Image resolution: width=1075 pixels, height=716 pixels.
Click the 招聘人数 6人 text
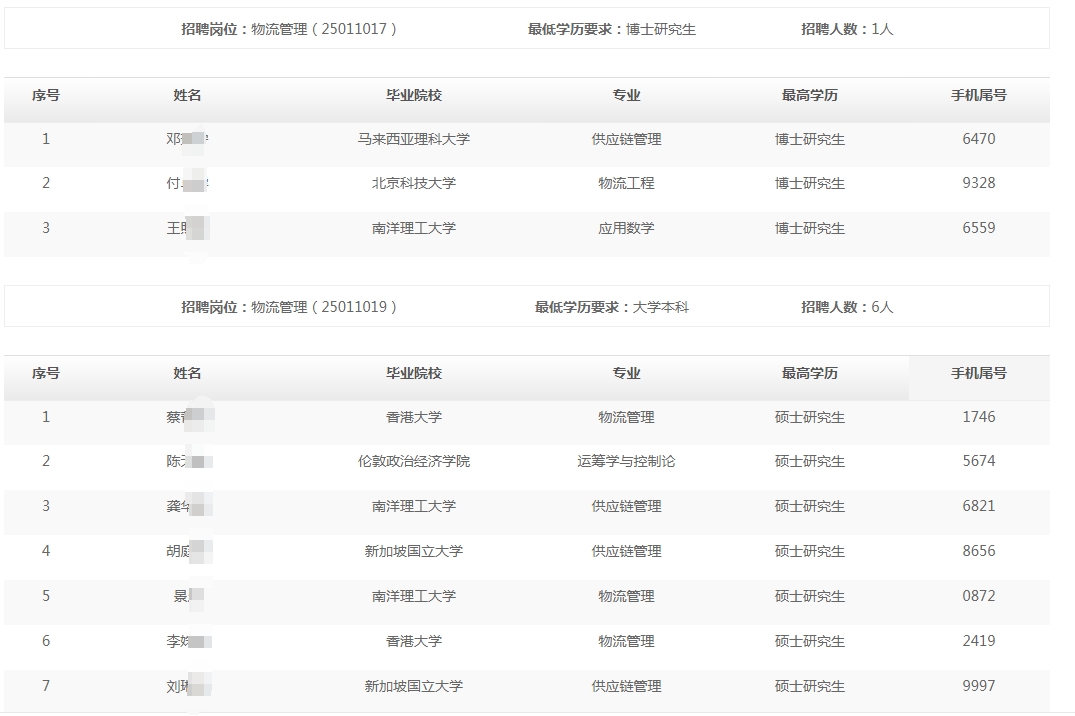point(847,307)
